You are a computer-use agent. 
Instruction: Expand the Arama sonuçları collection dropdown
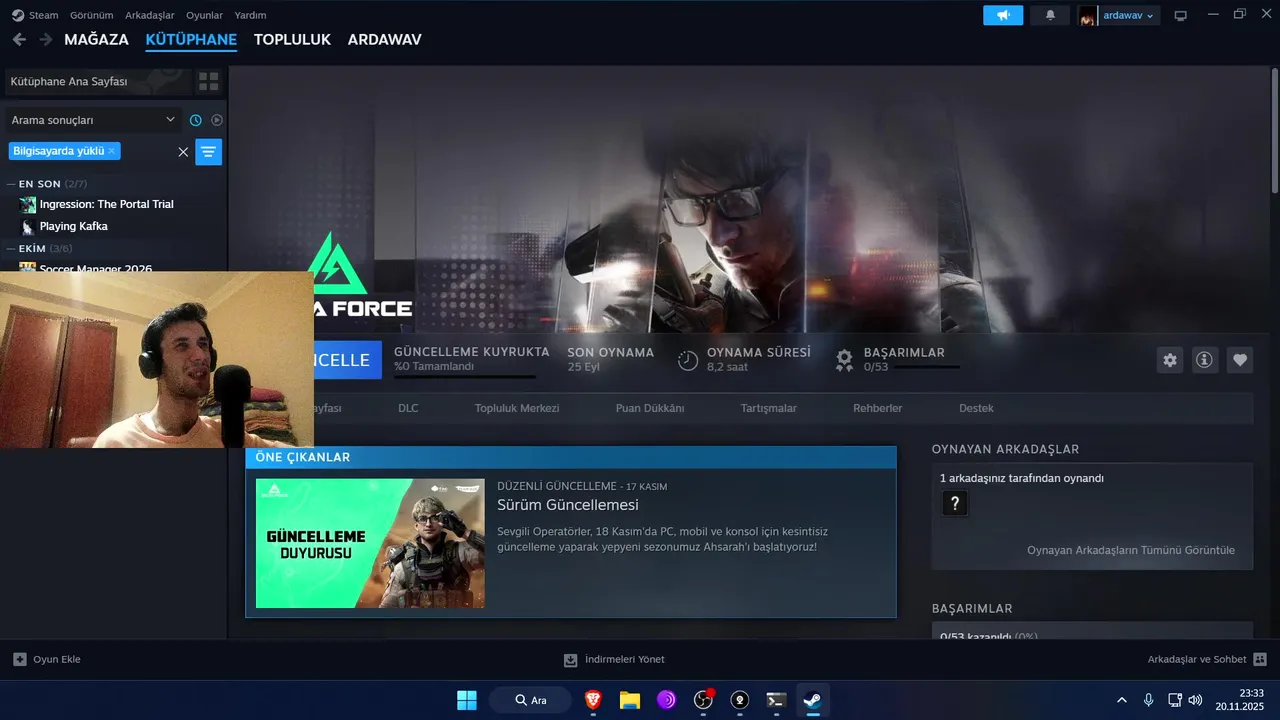coord(93,120)
